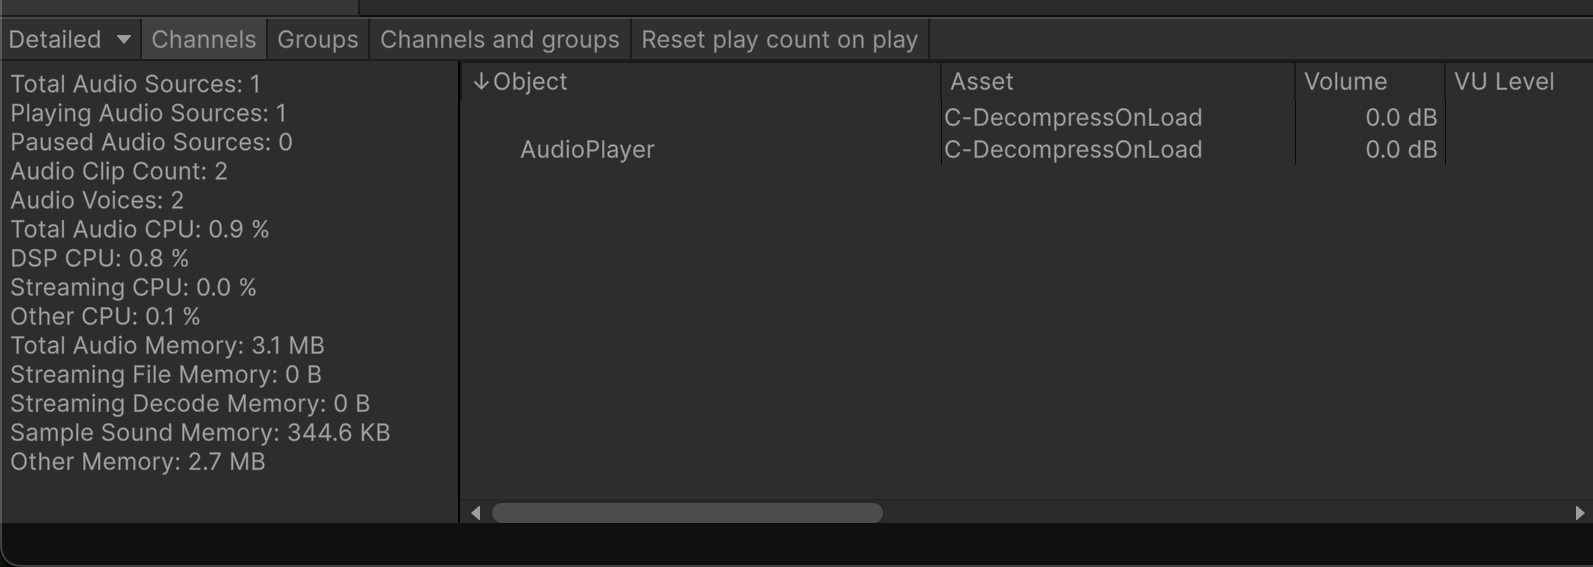Click the Total Audio Memory statistic
The width and height of the screenshot is (1593, 567).
(x=167, y=346)
